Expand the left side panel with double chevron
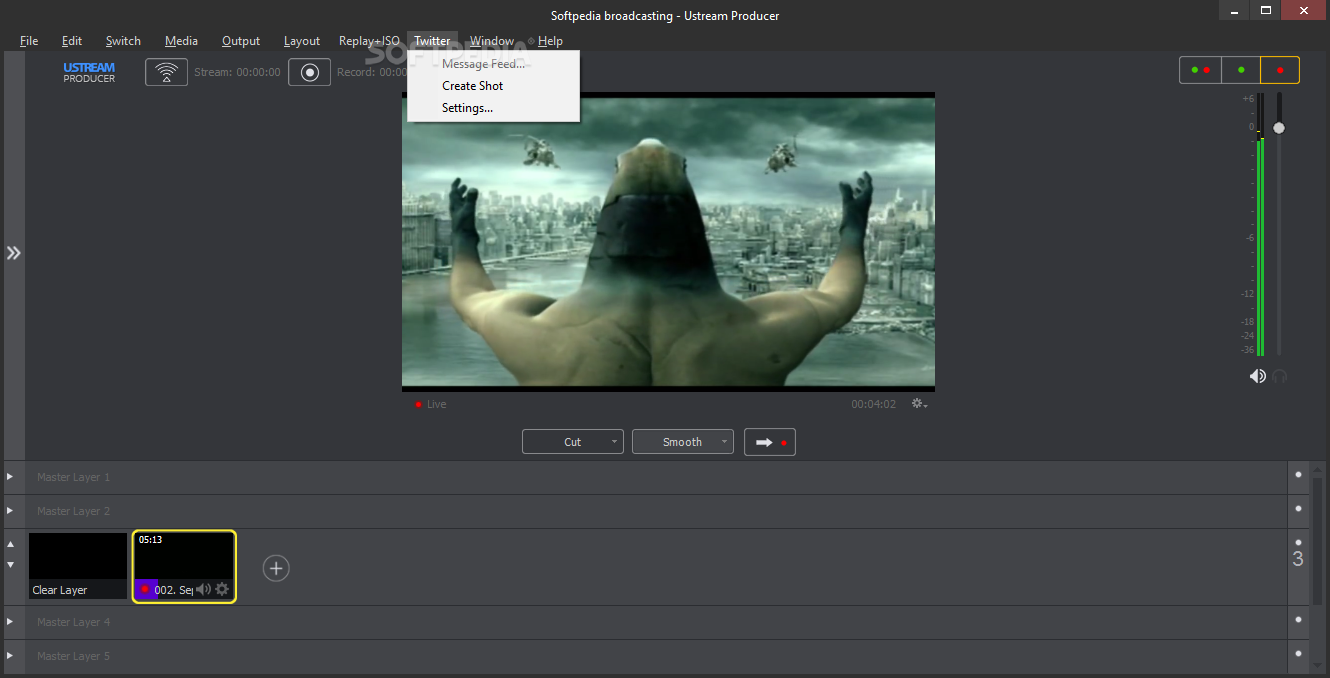 click(13, 253)
